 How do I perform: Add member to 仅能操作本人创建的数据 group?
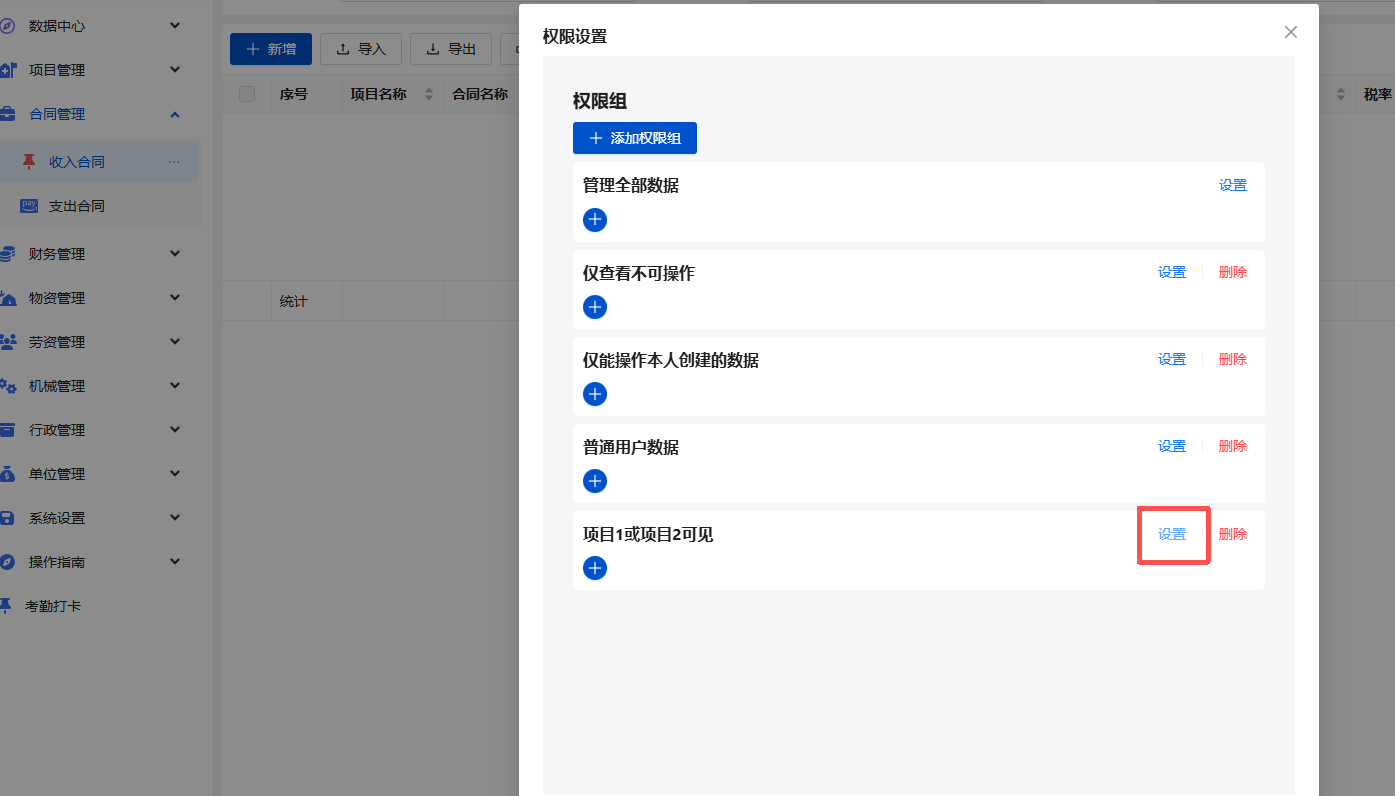pyautogui.click(x=595, y=394)
